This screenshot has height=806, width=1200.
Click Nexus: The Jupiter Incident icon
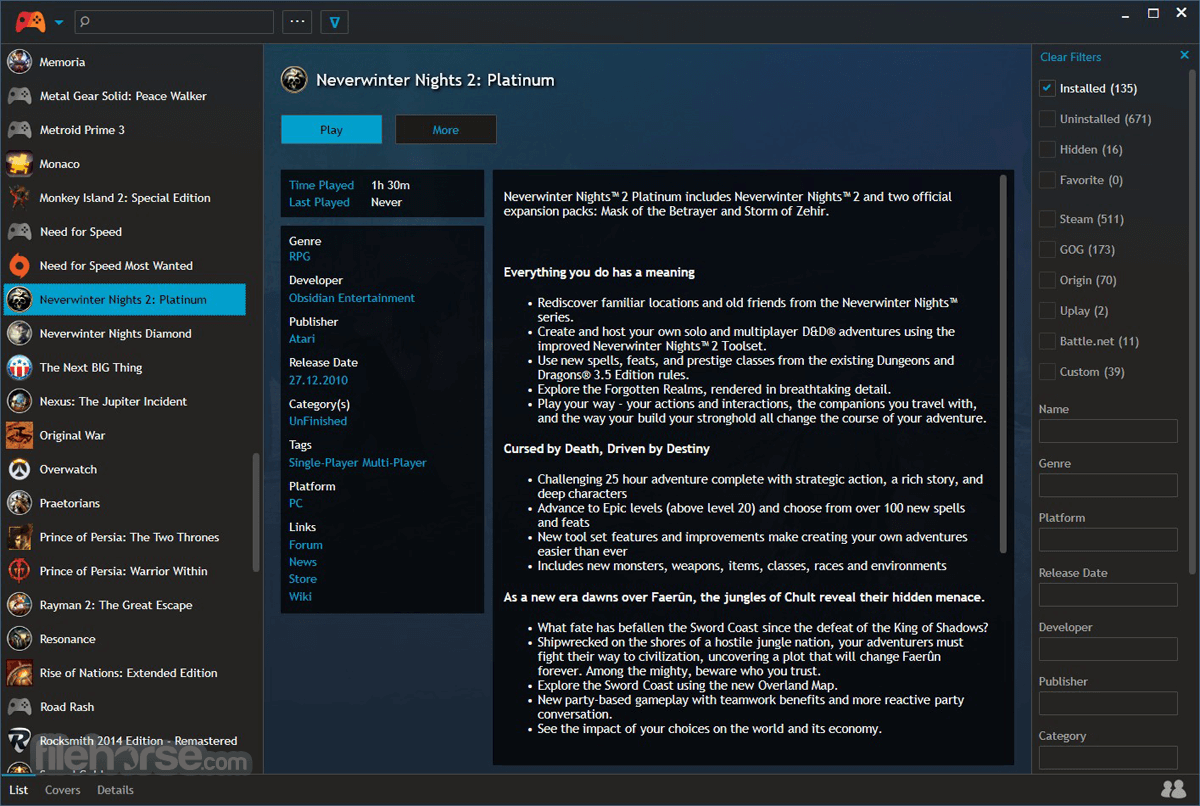tap(19, 402)
